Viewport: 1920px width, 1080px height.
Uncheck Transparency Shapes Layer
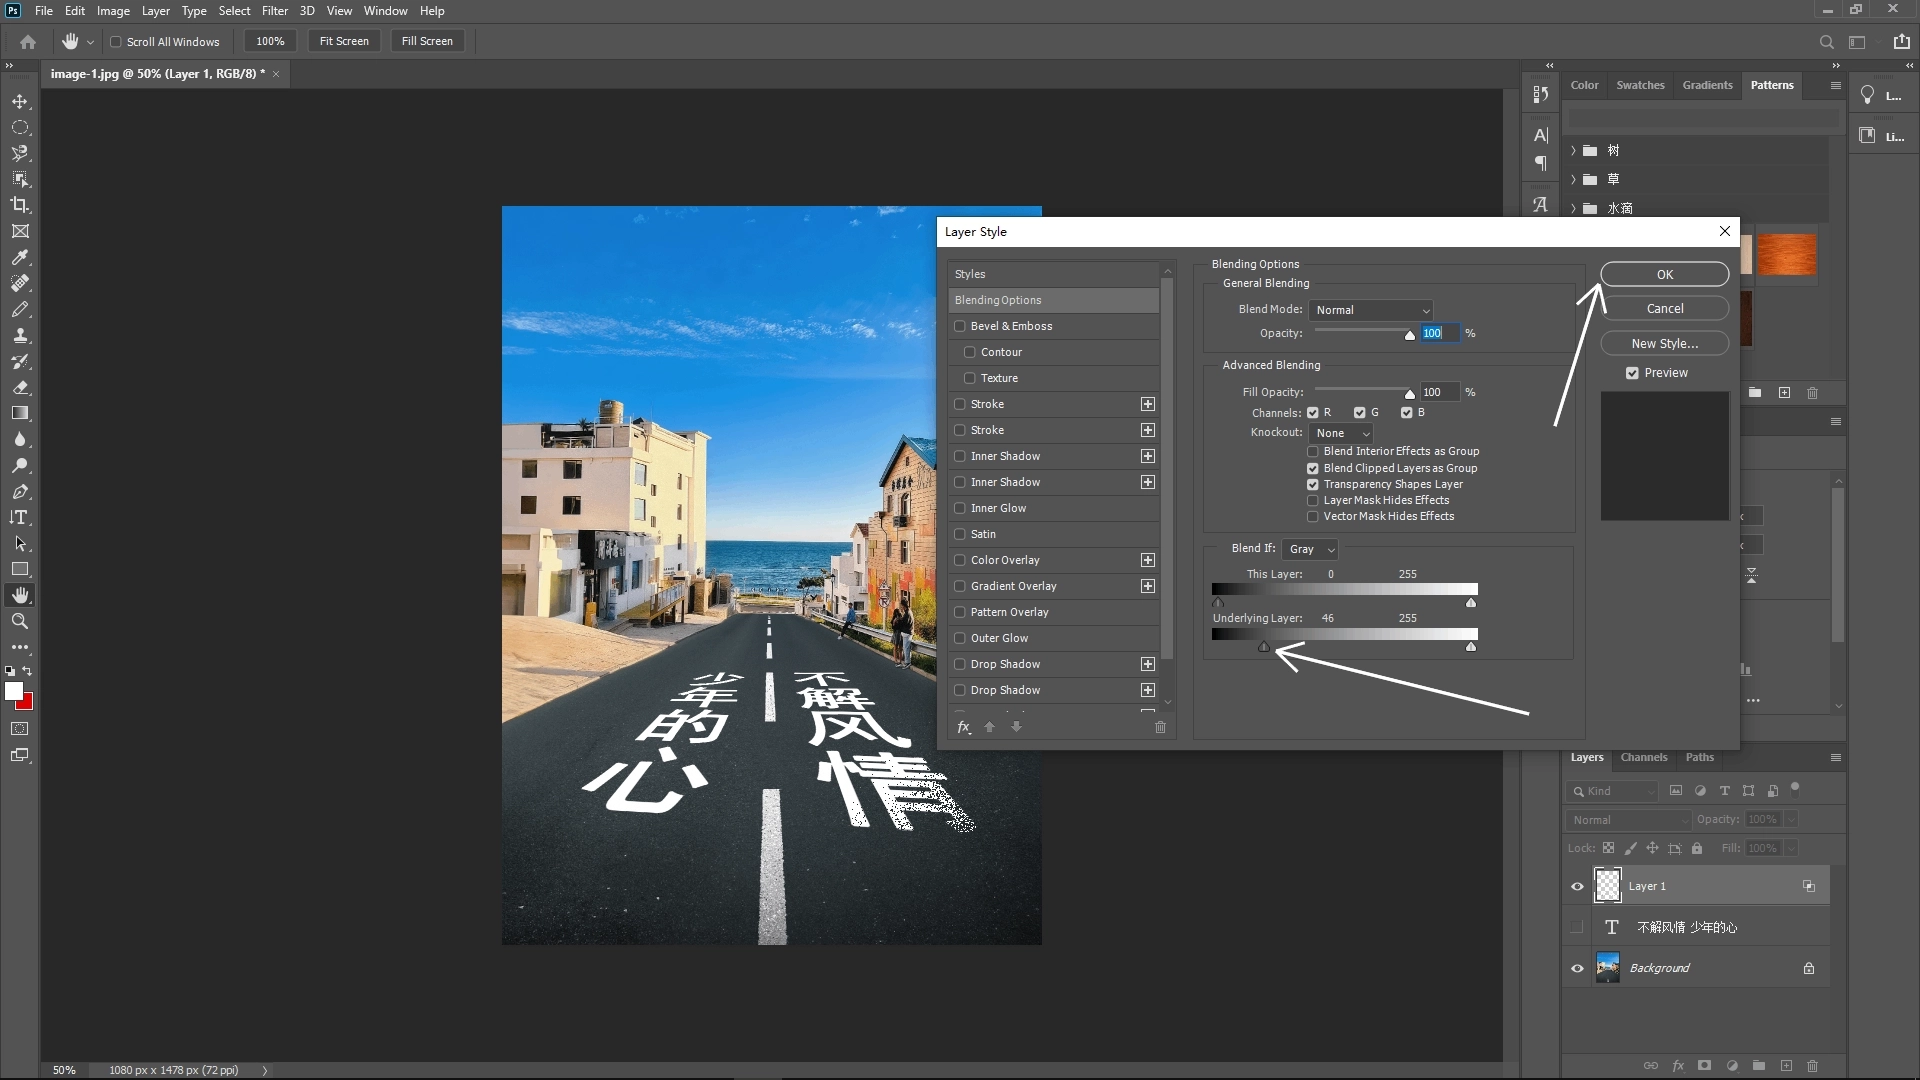coord(1312,484)
